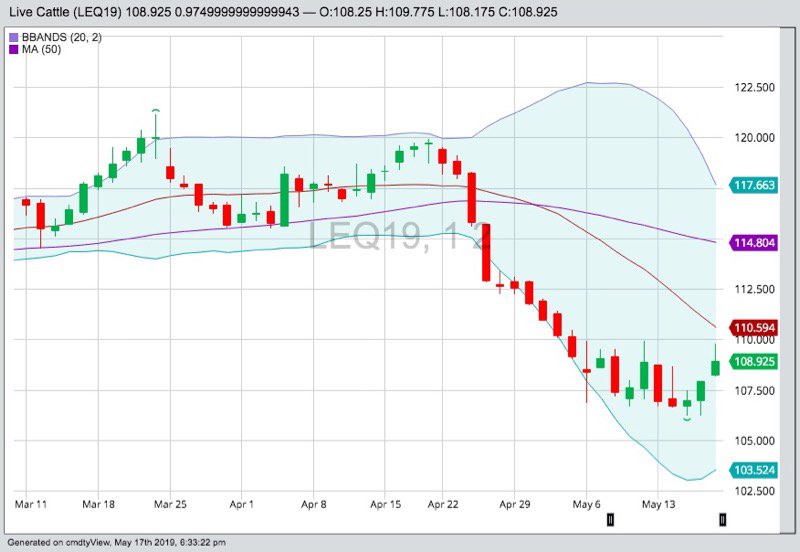This screenshot has width=800, height=552.
Task: Click the left range handle under May 6
Action: [610, 520]
